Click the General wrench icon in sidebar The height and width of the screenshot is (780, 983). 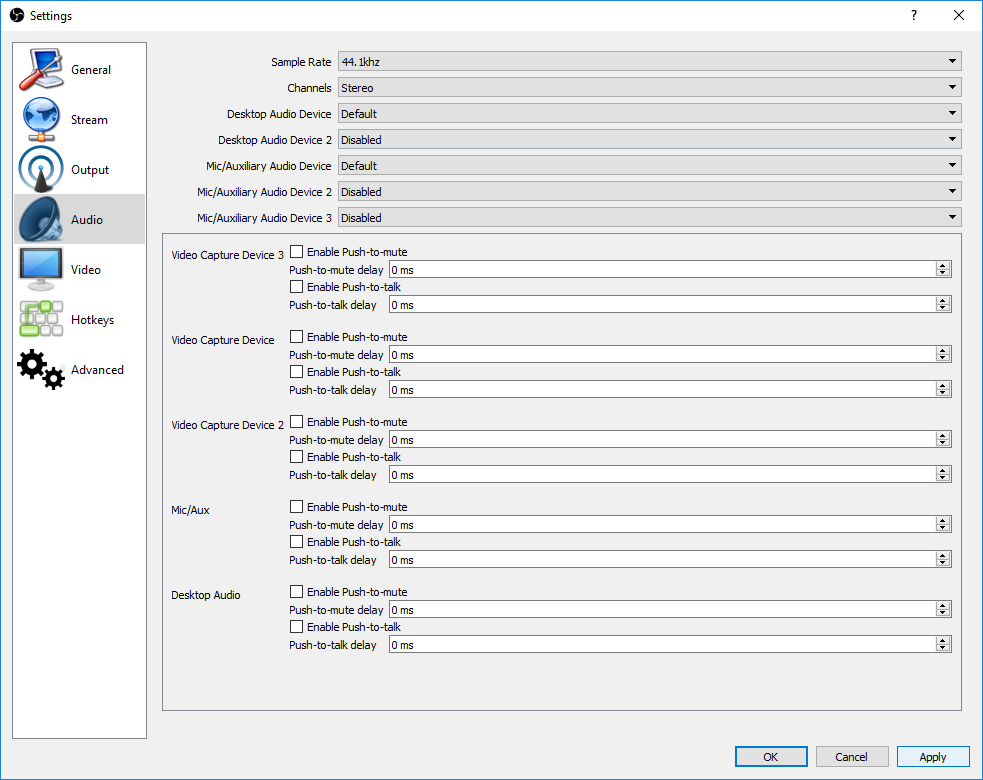(x=41, y=70)
